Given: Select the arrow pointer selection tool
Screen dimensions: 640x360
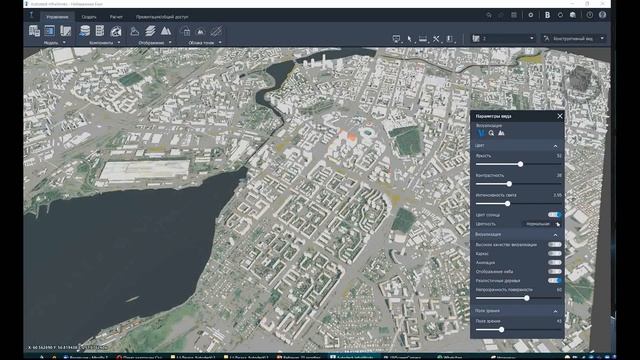Looking at the screenshot, I should point(409,39).
